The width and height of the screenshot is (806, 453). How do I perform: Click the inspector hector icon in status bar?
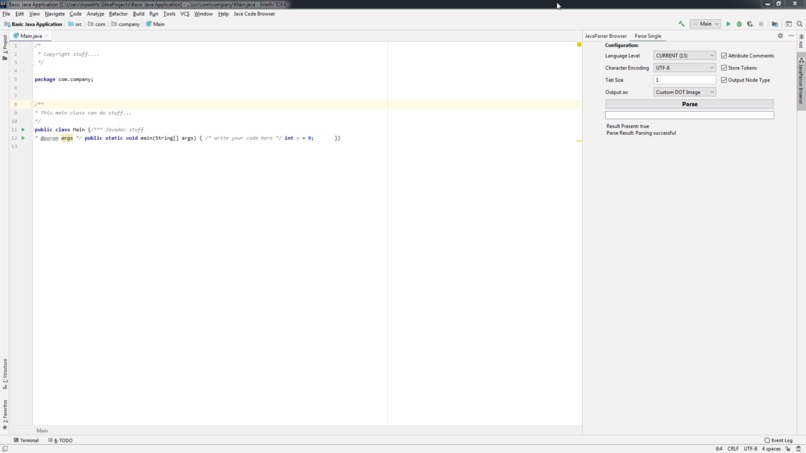[798, 449]
